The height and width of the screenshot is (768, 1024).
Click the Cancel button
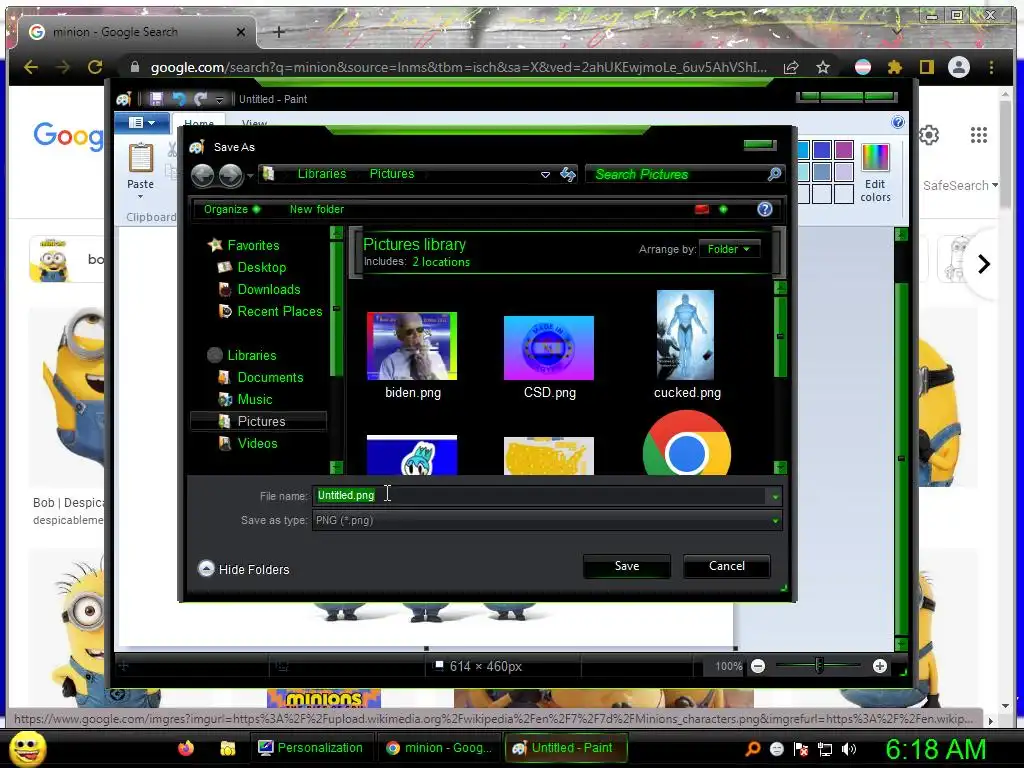click(727, 566)
